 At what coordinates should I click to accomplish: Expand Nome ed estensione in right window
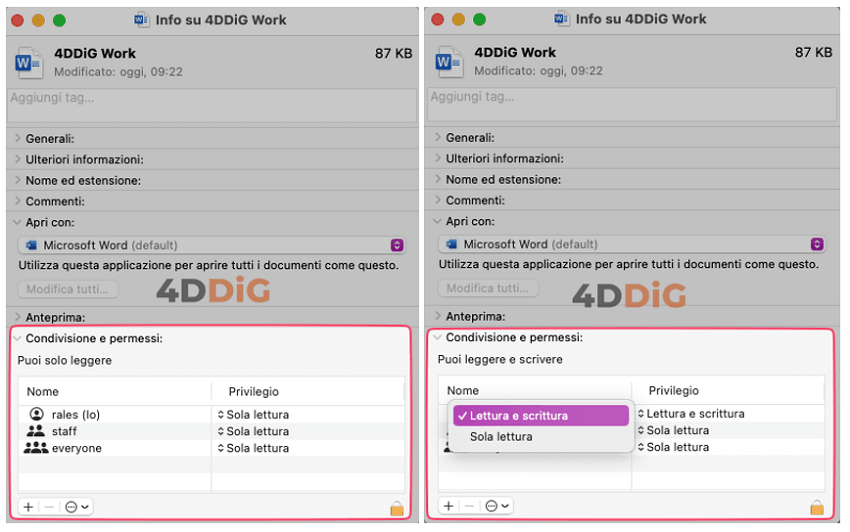coord(437,179)
